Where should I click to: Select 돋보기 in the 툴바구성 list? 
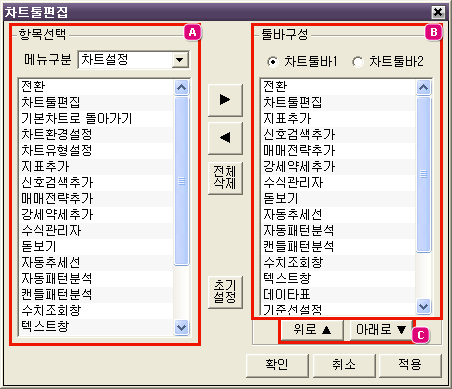click(x=338, y=198)
